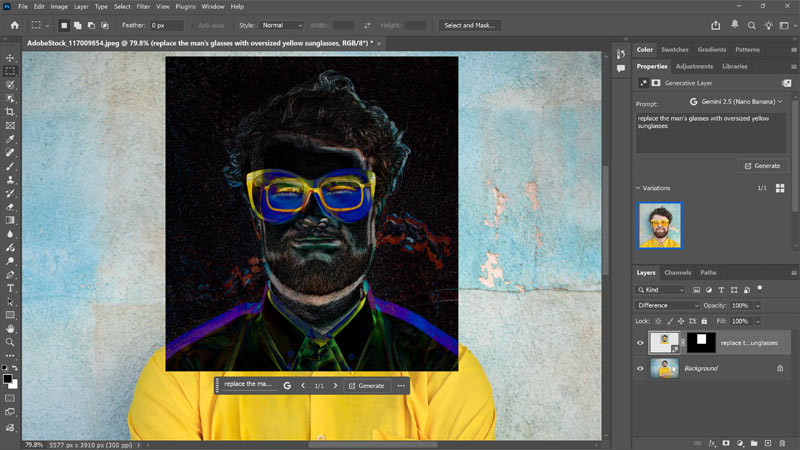Open the marquee tool preset picker arrow

pyautogui.click(x=47, y=26)
